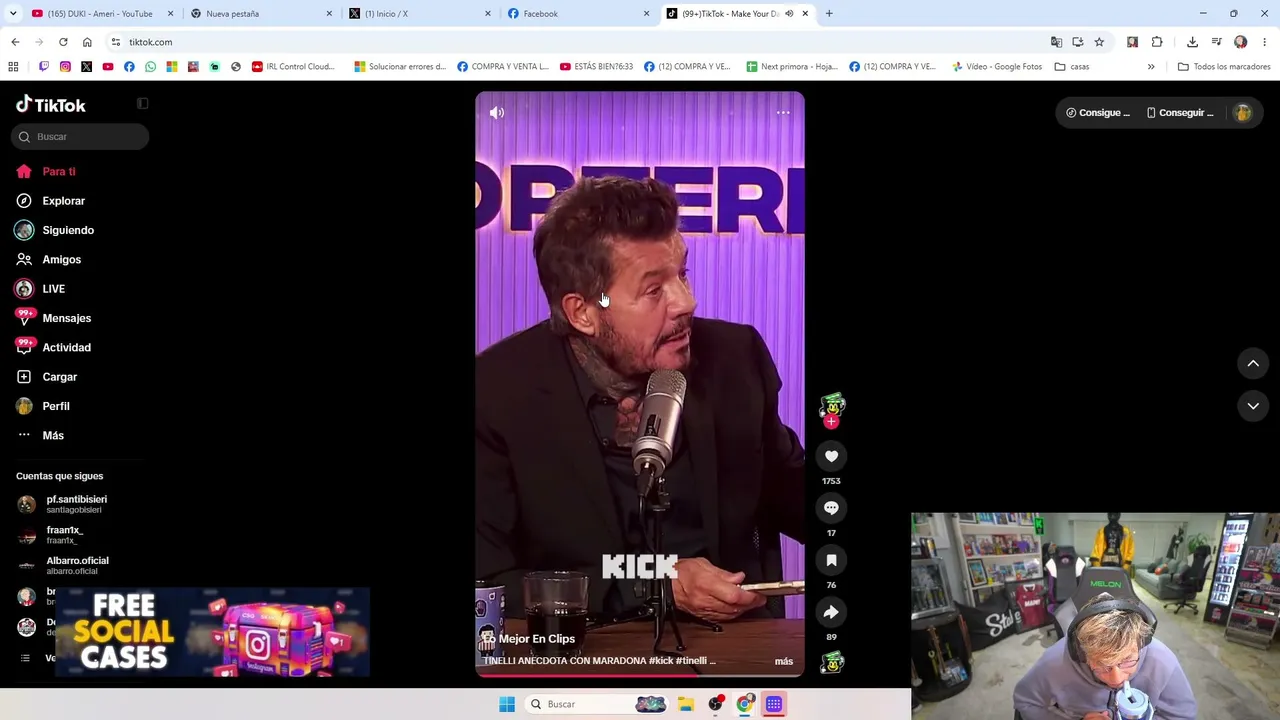Open the browser downloads

point(1192,42)
